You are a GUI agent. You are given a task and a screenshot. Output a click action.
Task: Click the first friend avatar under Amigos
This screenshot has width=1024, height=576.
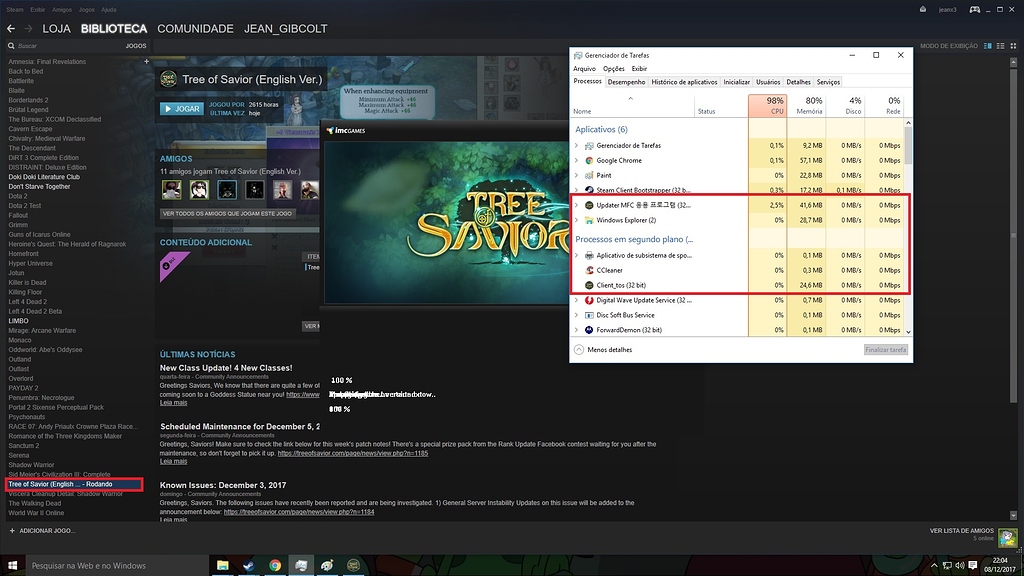(x=172, y=189)
